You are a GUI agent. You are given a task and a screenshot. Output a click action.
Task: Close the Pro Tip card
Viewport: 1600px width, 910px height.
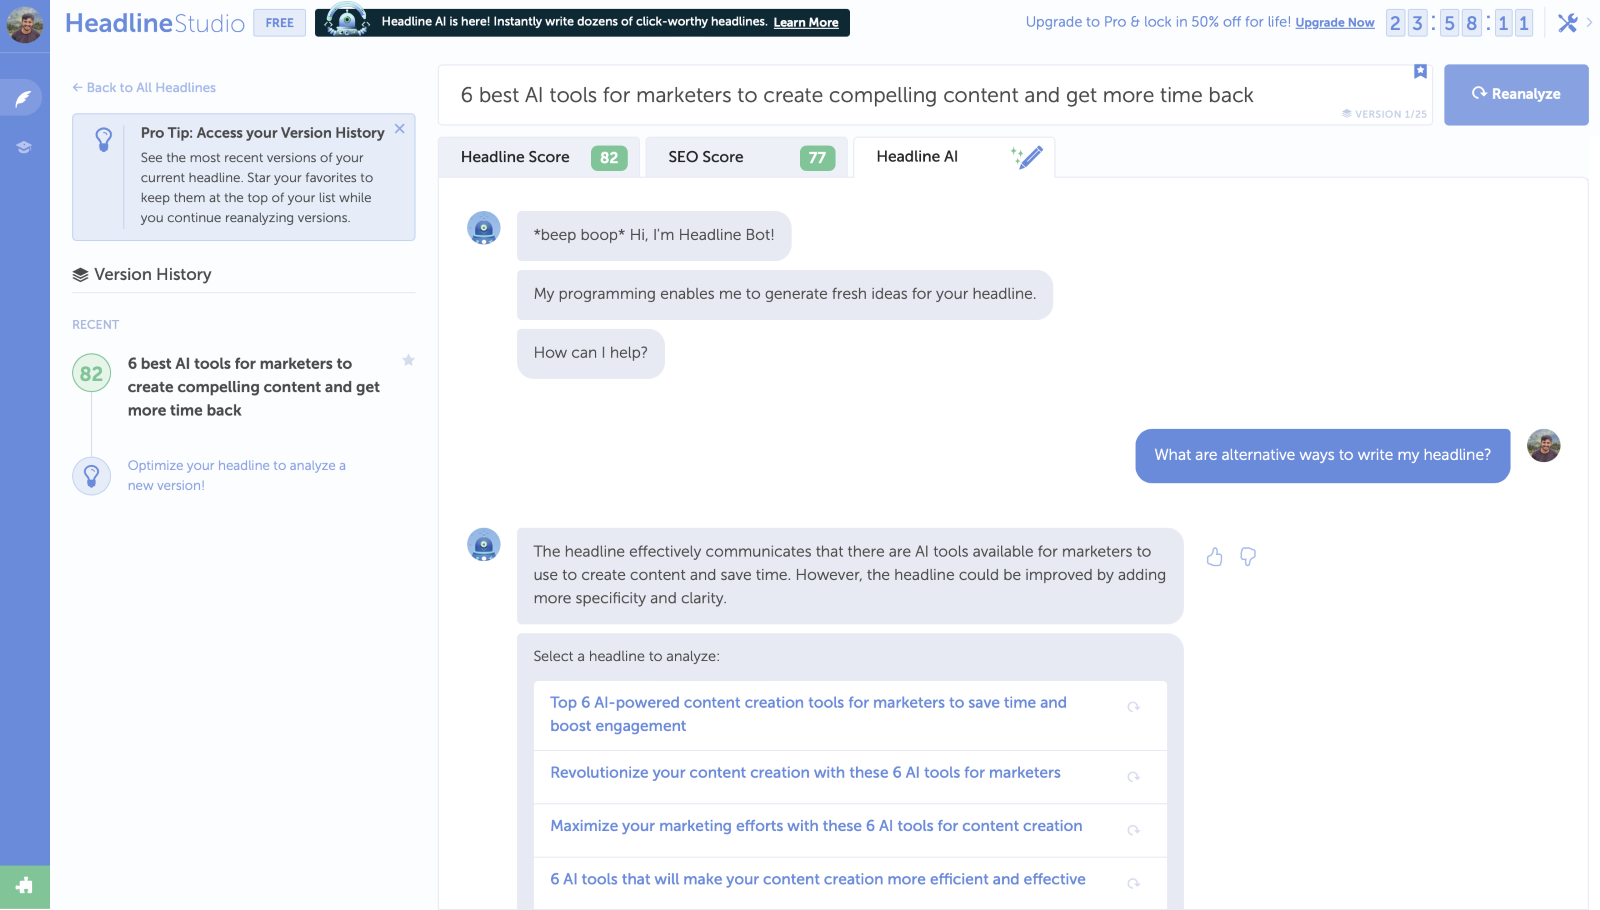click(x=400, y=129)
